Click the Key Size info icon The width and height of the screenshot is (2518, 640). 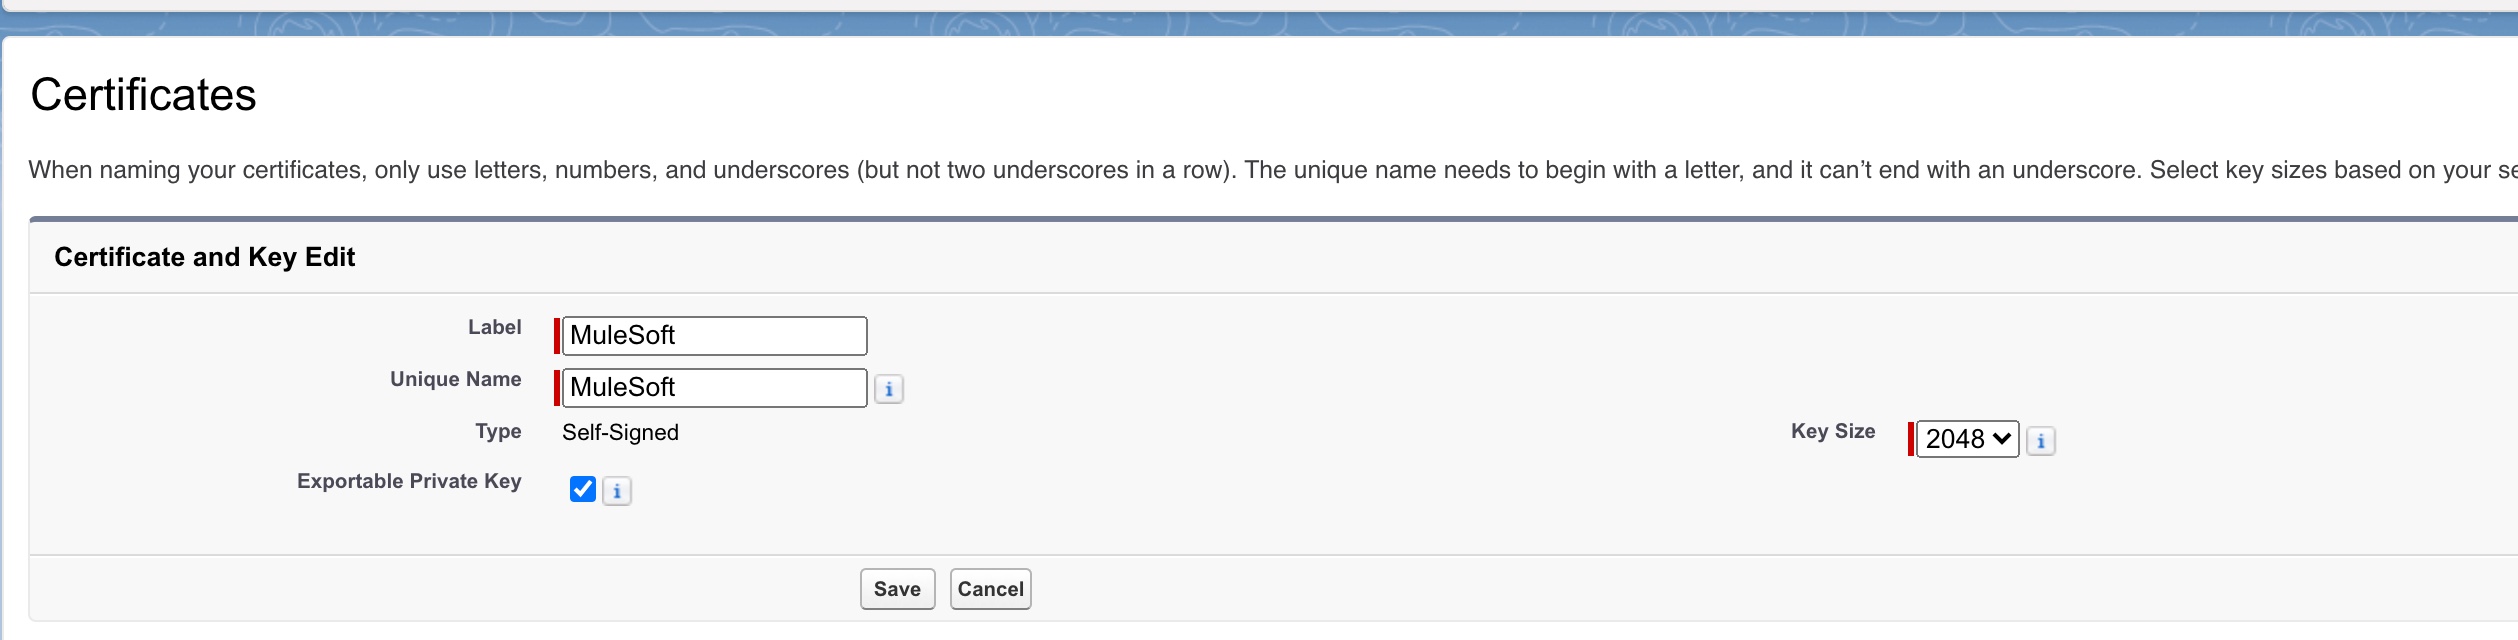click(x=2041, y=441)
